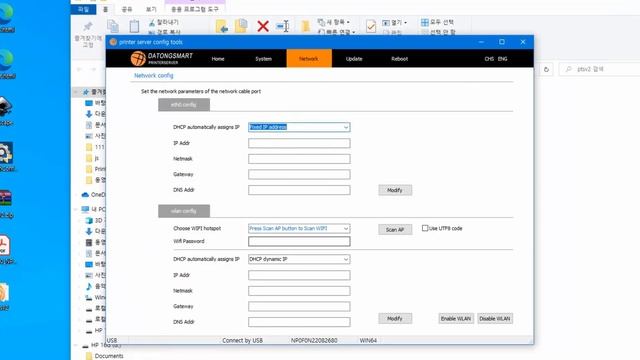Click "Connect by USB" in status bar
This screenshot has width=640, height=360.
point(242,340)
